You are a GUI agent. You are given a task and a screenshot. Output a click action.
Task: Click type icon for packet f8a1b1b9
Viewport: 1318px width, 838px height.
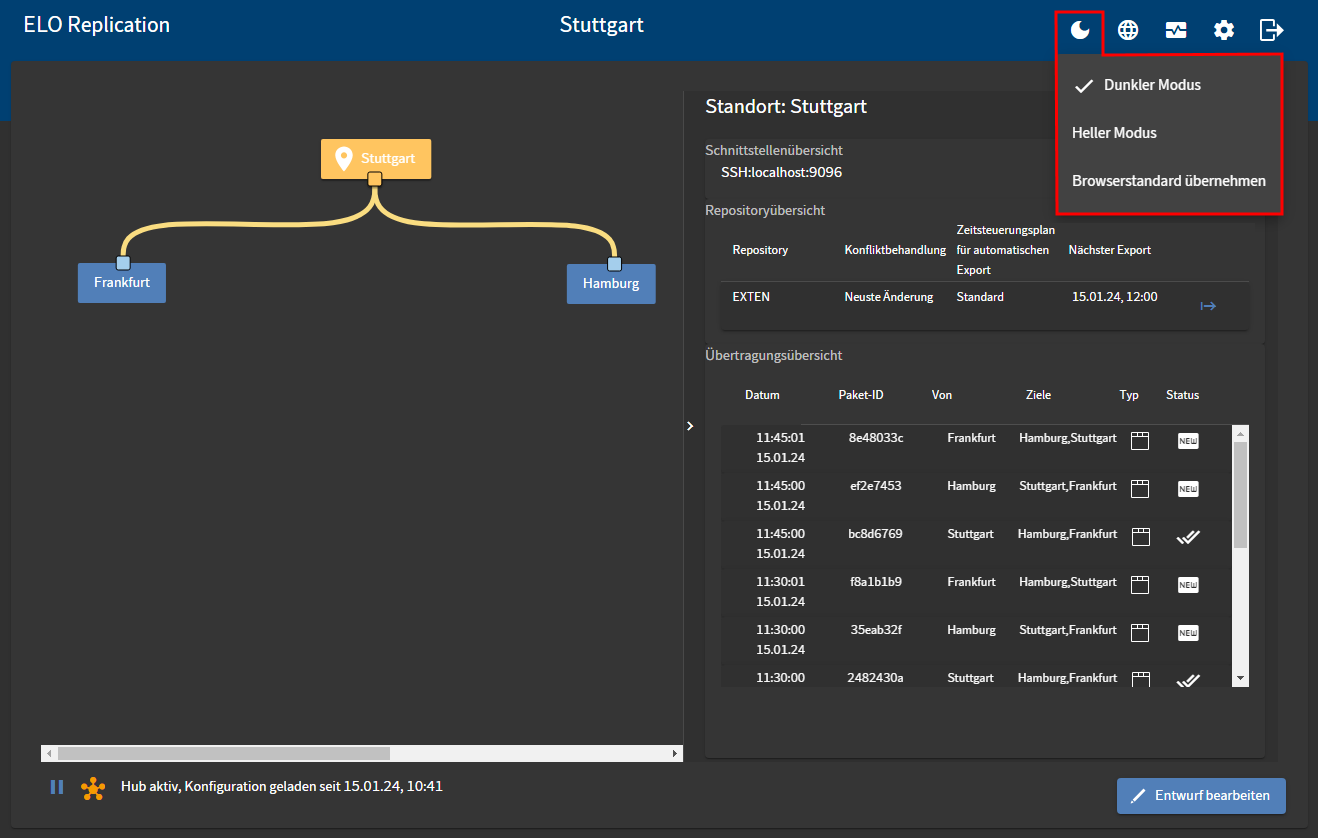[x=1140, y=585]
